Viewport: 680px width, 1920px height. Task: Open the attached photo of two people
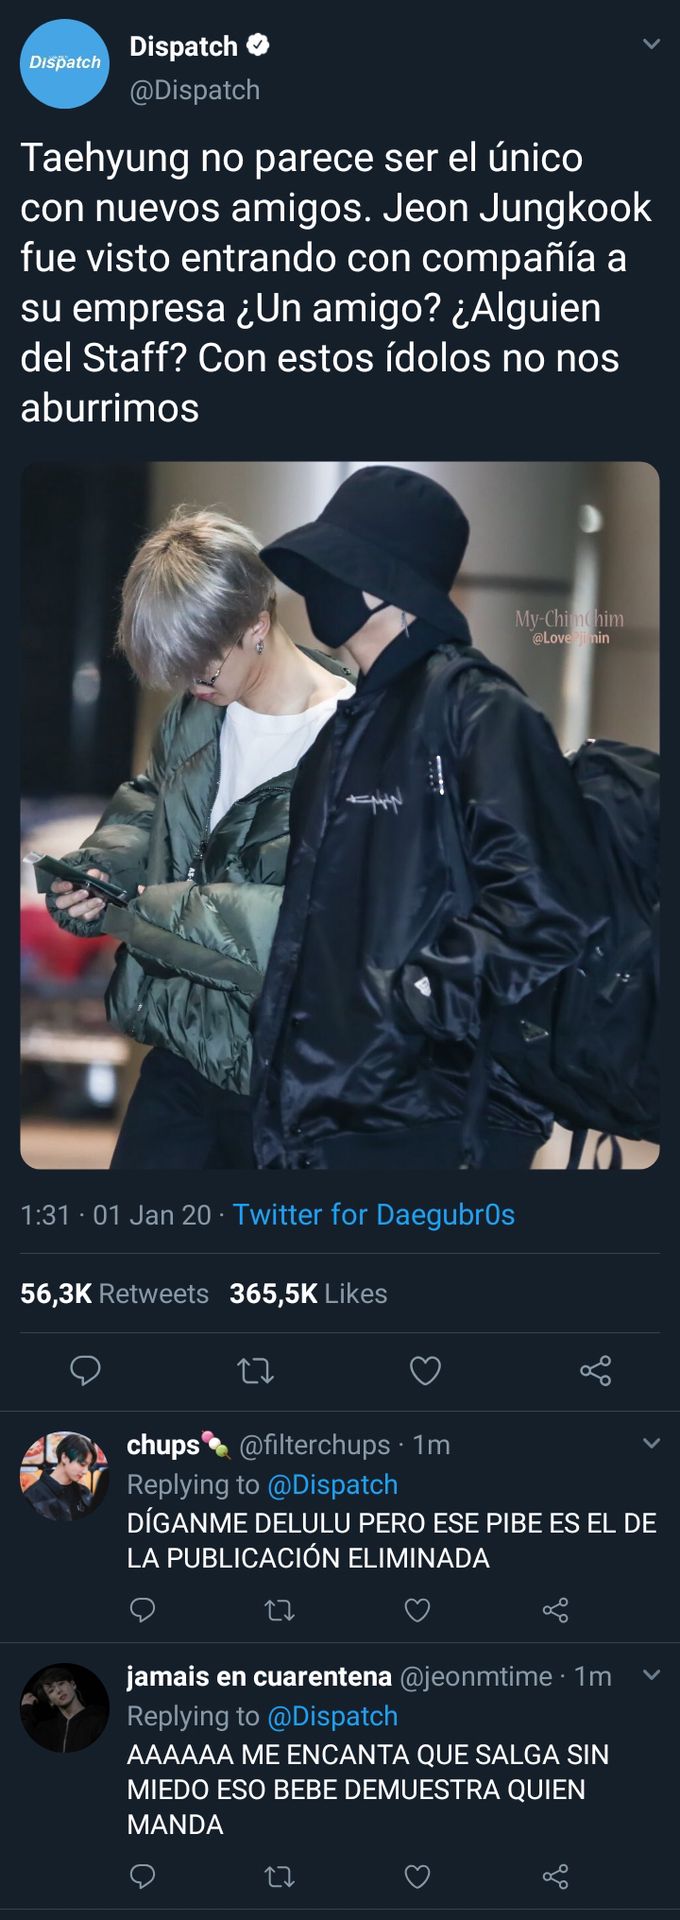click(340, 815)
